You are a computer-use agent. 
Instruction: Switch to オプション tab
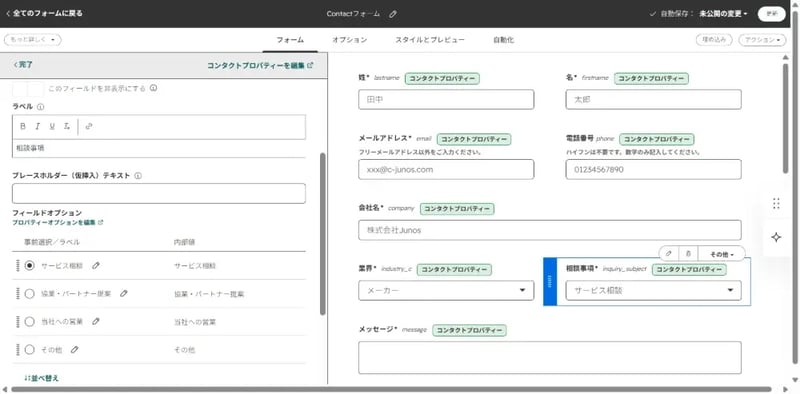tap(349, 40)
